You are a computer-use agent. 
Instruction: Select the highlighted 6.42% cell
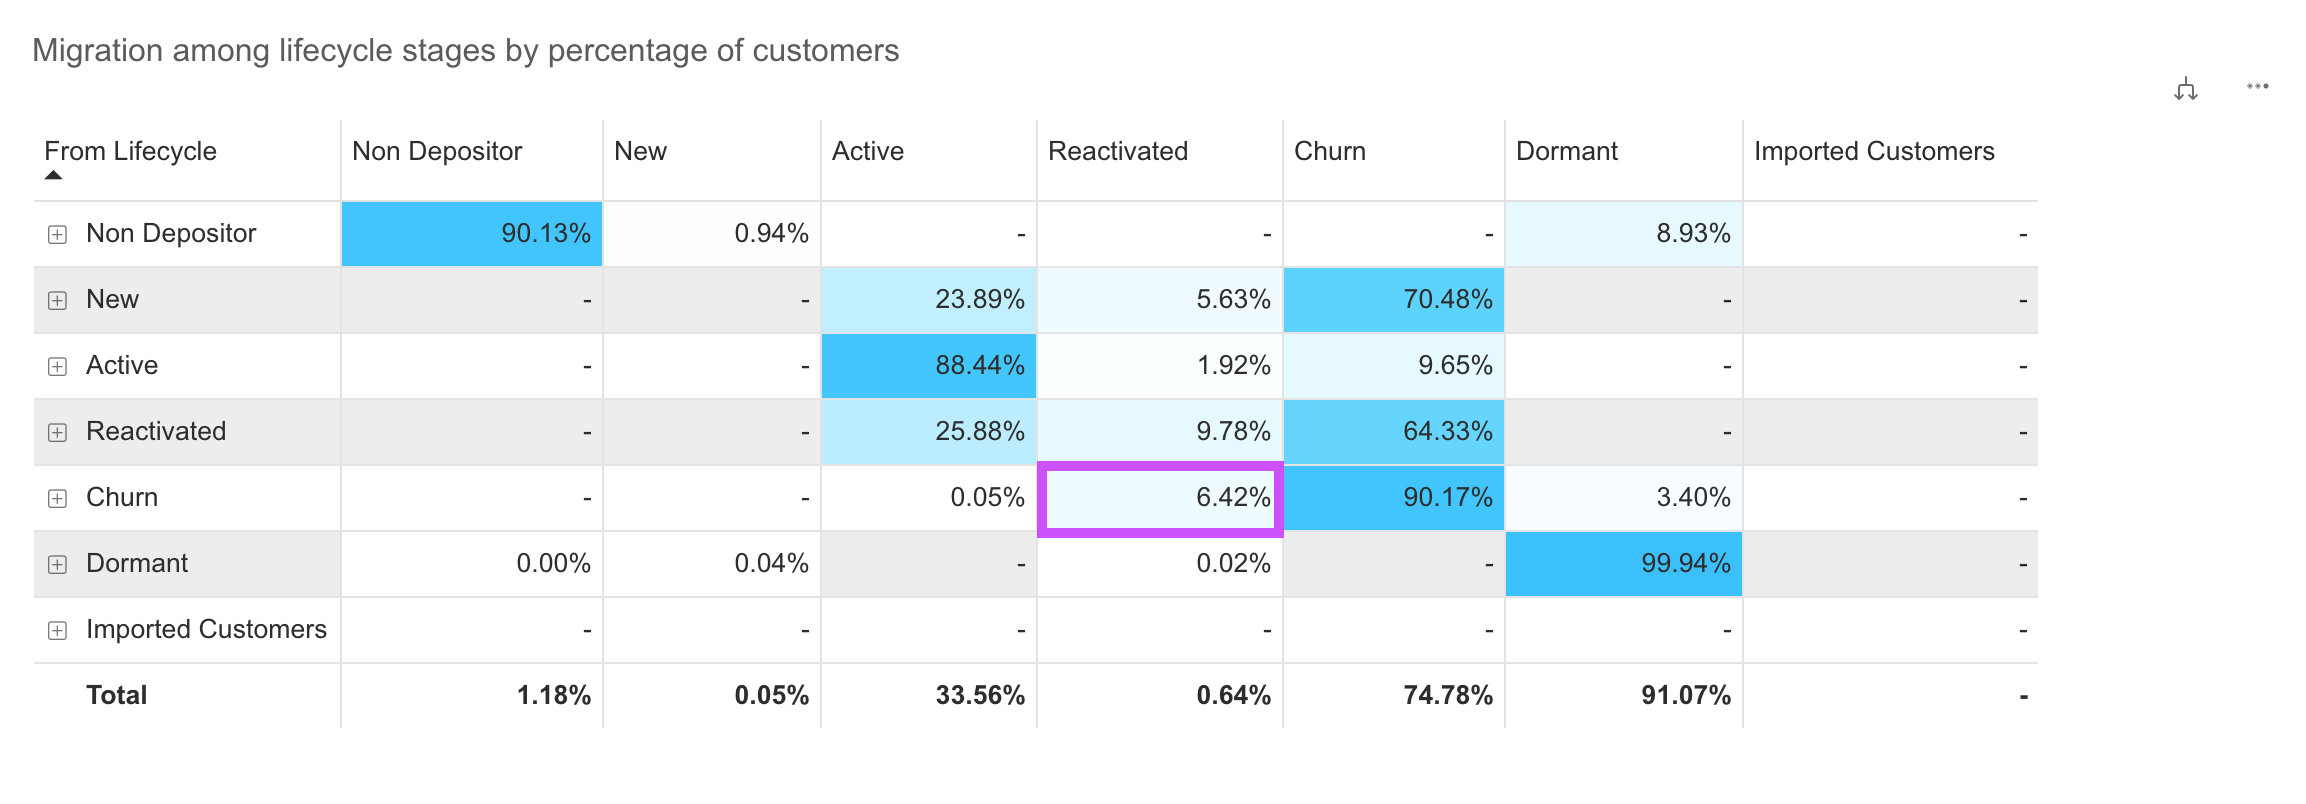pos(1160,498)
